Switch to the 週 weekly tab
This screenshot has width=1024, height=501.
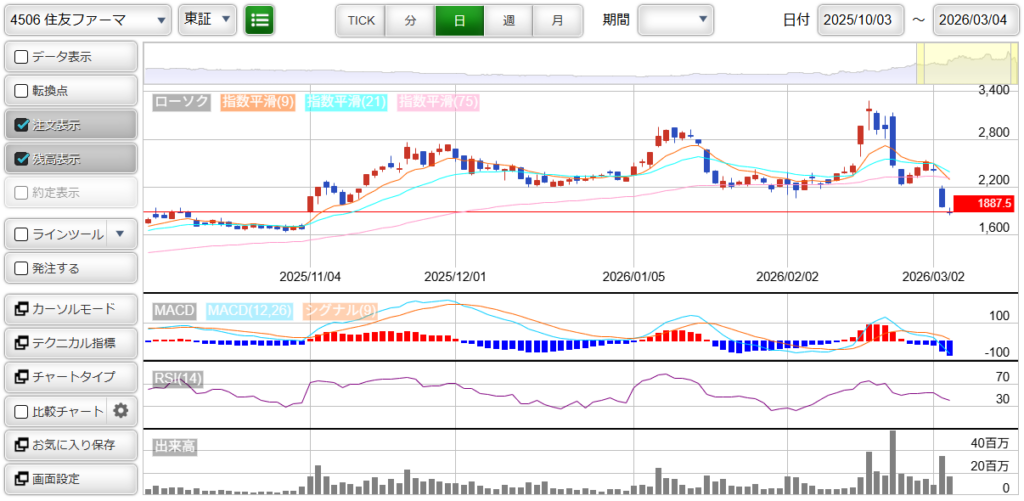click(508, 20)
